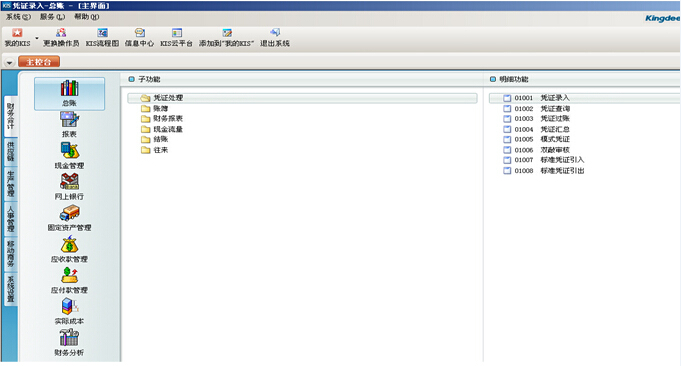Open the 帮助(H) menu
Screen dimensions: 681x366
86,17
